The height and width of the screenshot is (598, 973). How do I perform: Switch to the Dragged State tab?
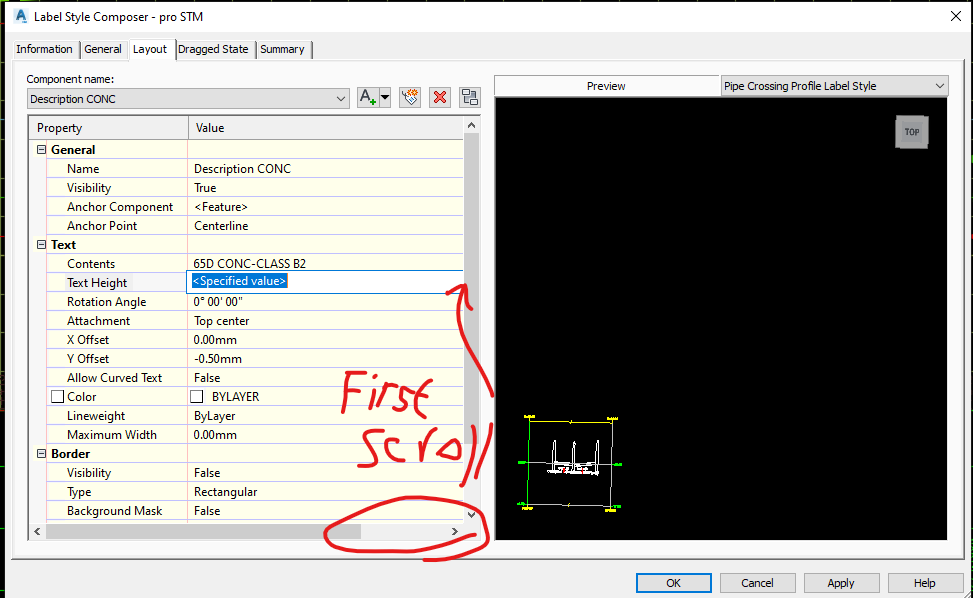(x=213, y=49)
